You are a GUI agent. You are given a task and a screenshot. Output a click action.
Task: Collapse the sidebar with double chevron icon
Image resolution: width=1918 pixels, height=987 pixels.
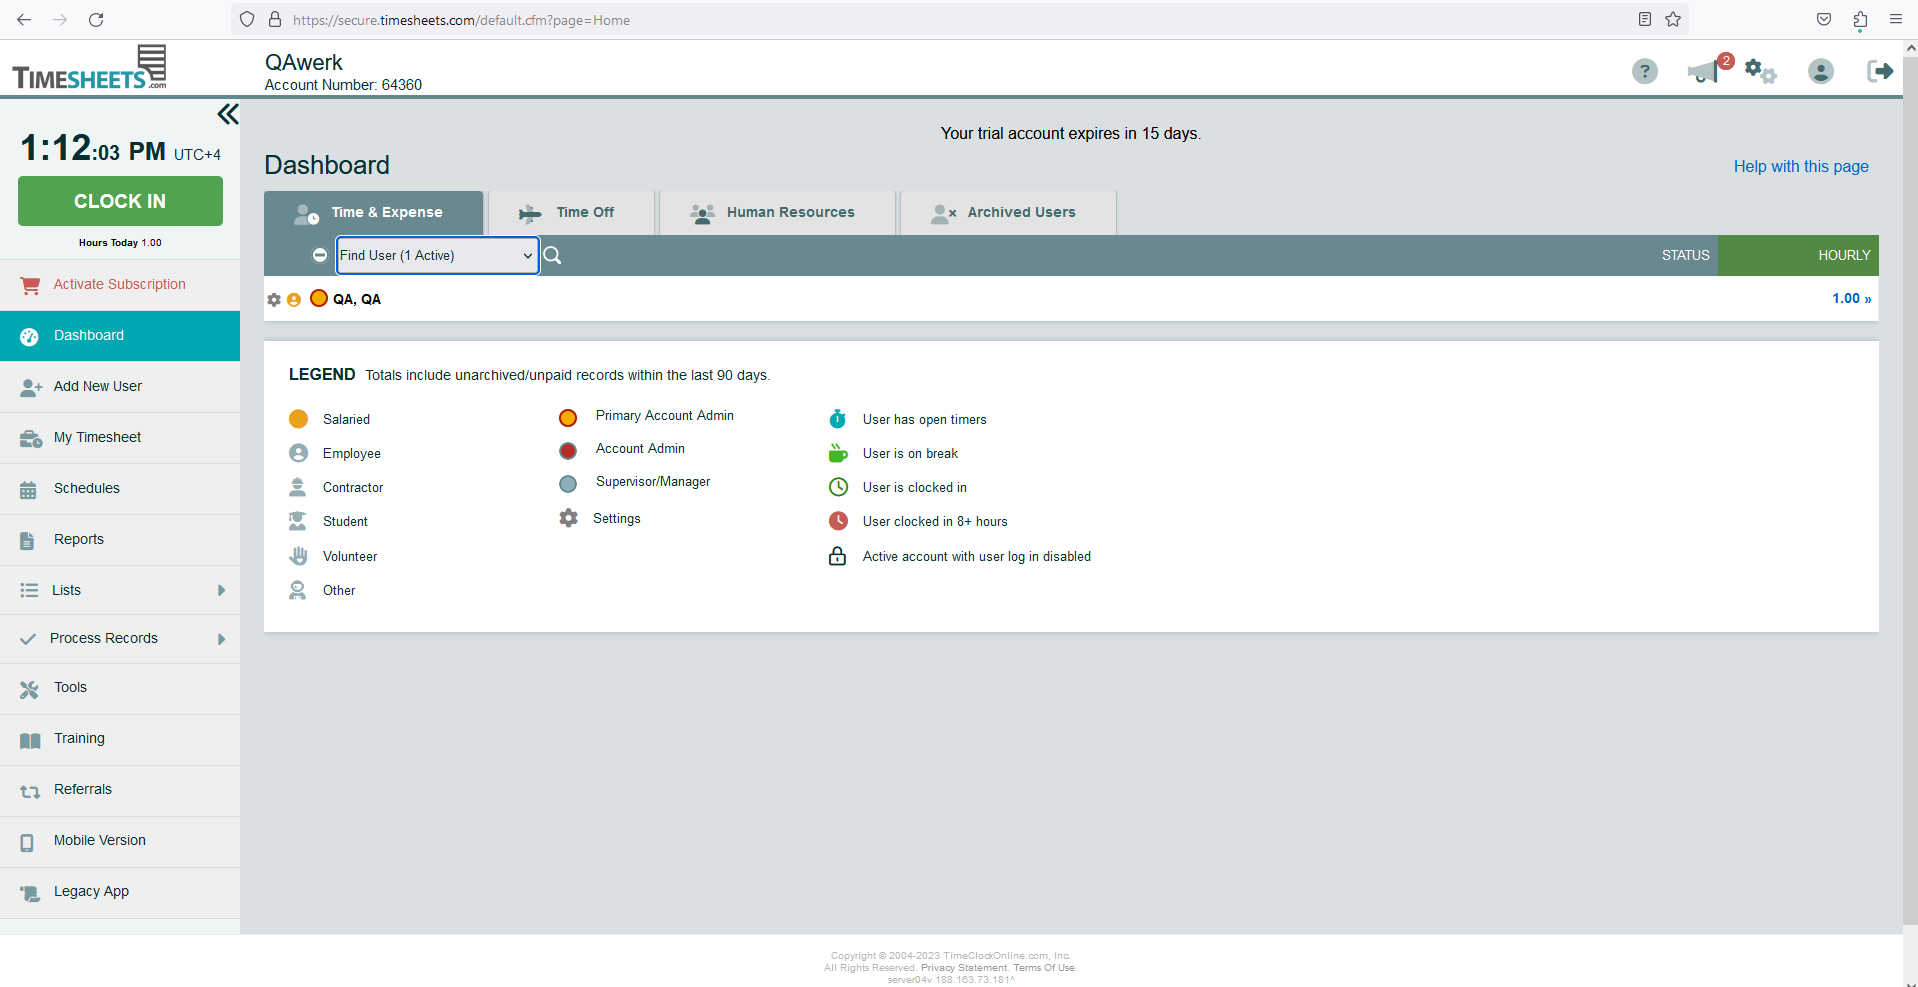pos(228,114)
